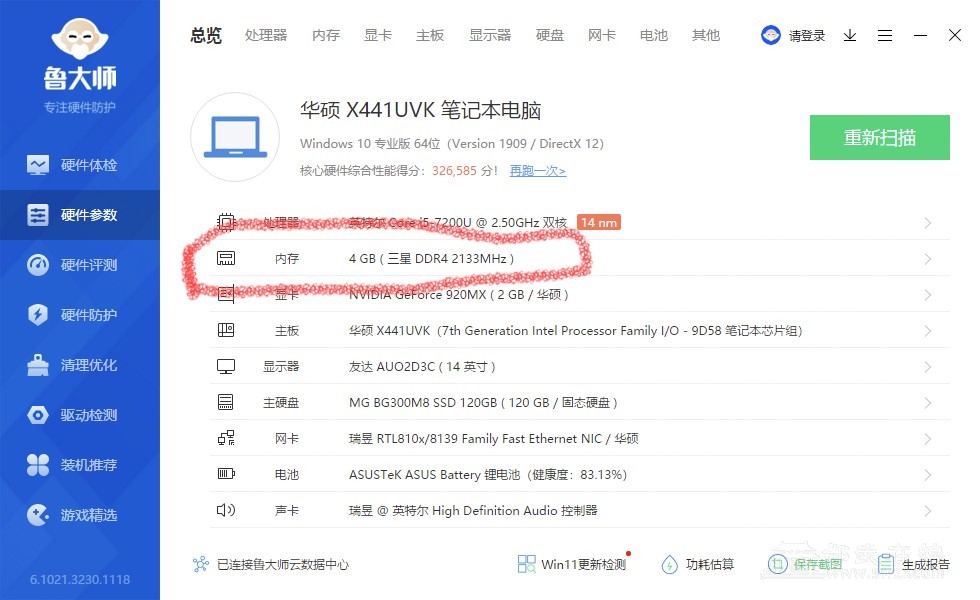Select 硬件防护 hardware protection in sidebar

(x=88, y=315)
